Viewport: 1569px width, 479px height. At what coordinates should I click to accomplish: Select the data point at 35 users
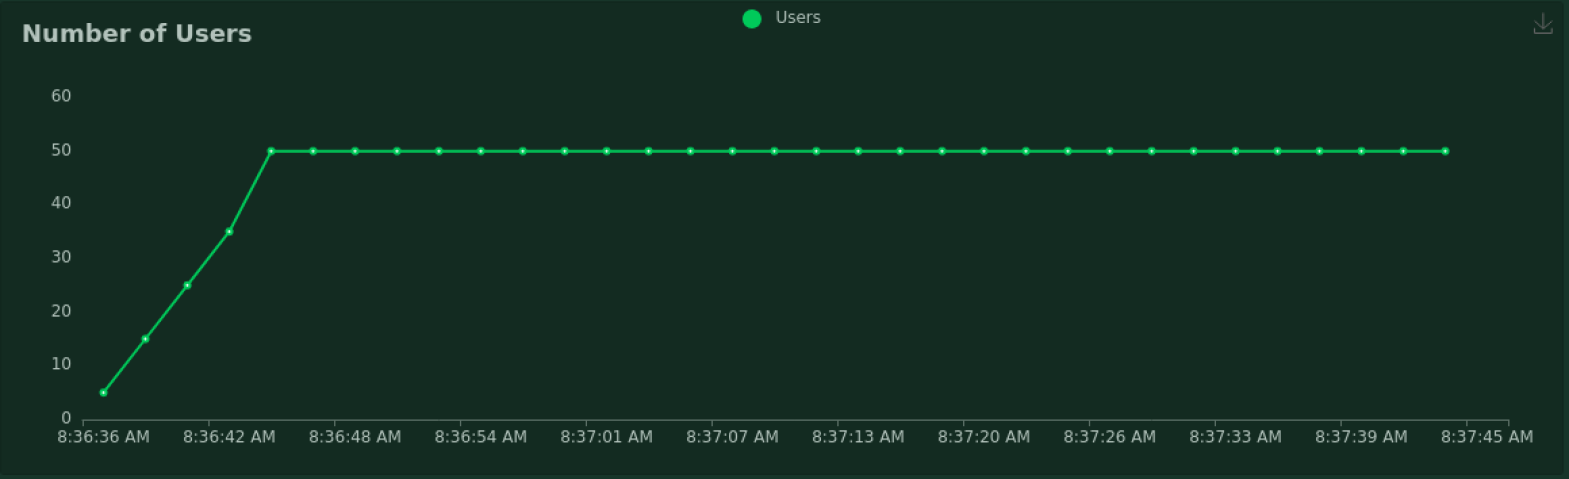[229, 231]
